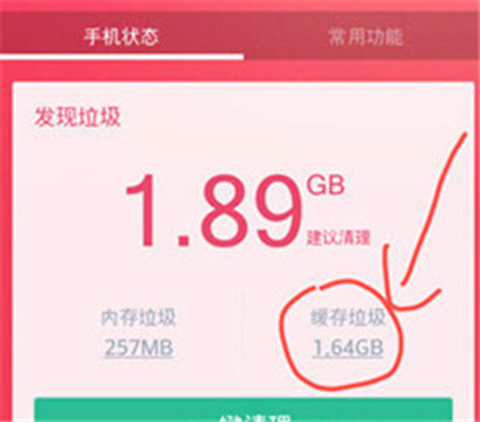Switch to the 手机状态 tab
This screenshot has width=480, height=422.
pyautogui.click(x=121, y=36)
